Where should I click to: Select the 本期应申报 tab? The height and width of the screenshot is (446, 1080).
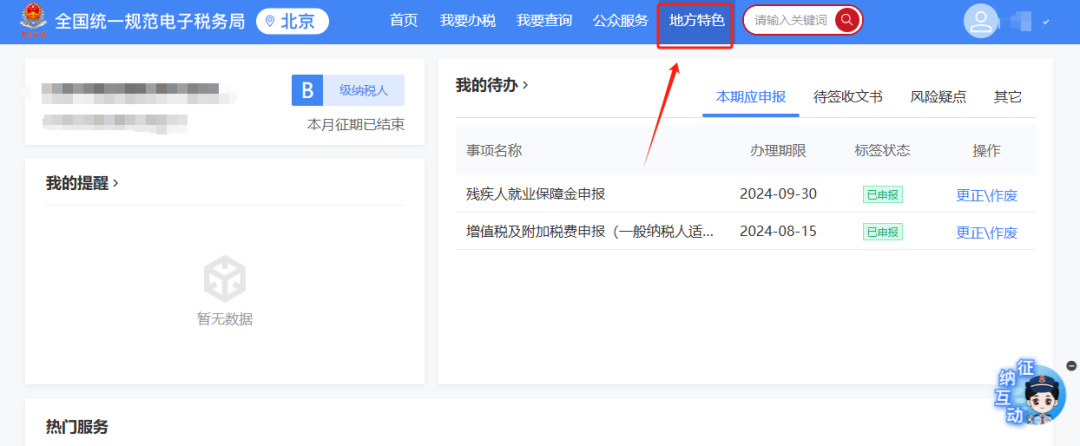click(x=751, y=97)
